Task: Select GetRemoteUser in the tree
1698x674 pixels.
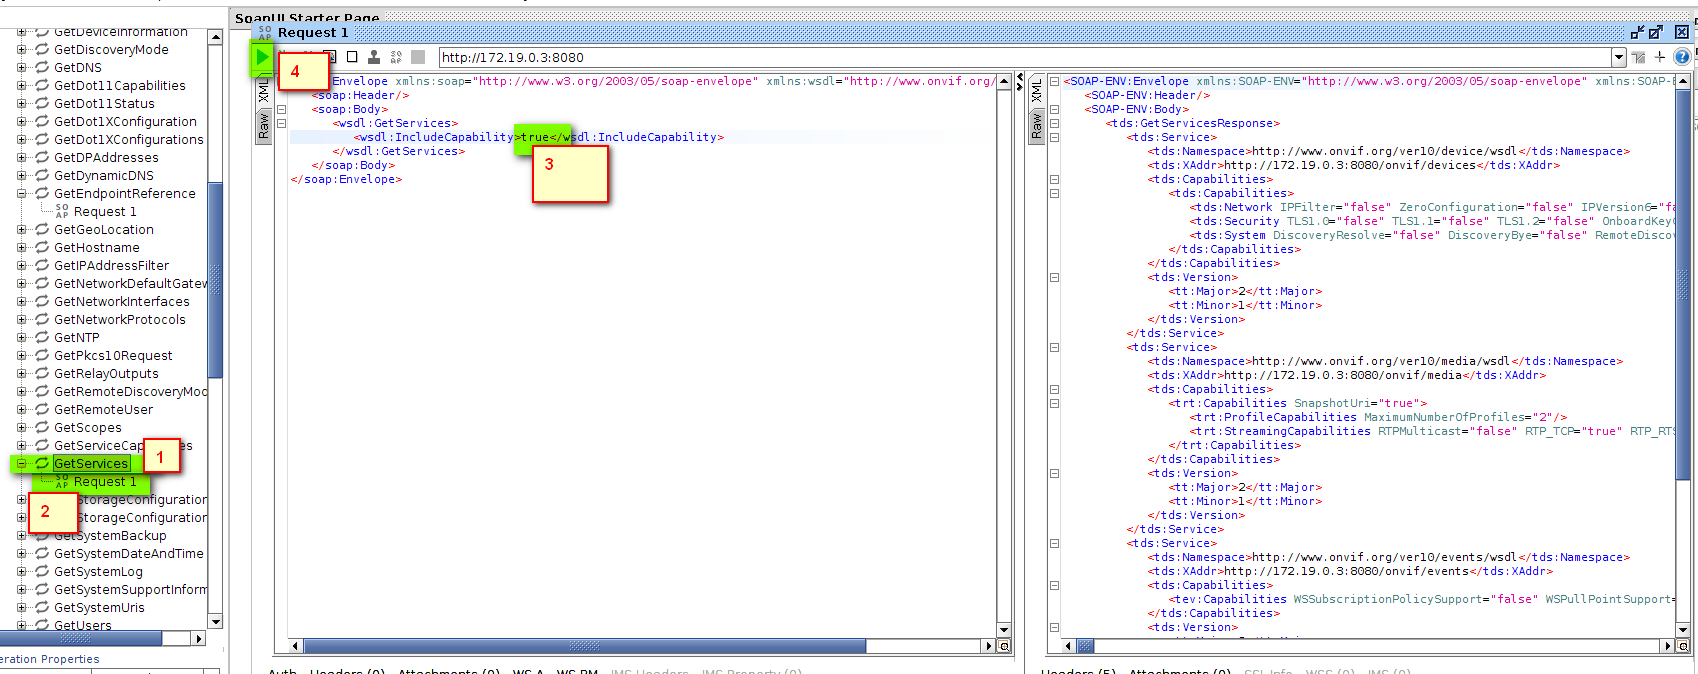Action: point(104,410)
